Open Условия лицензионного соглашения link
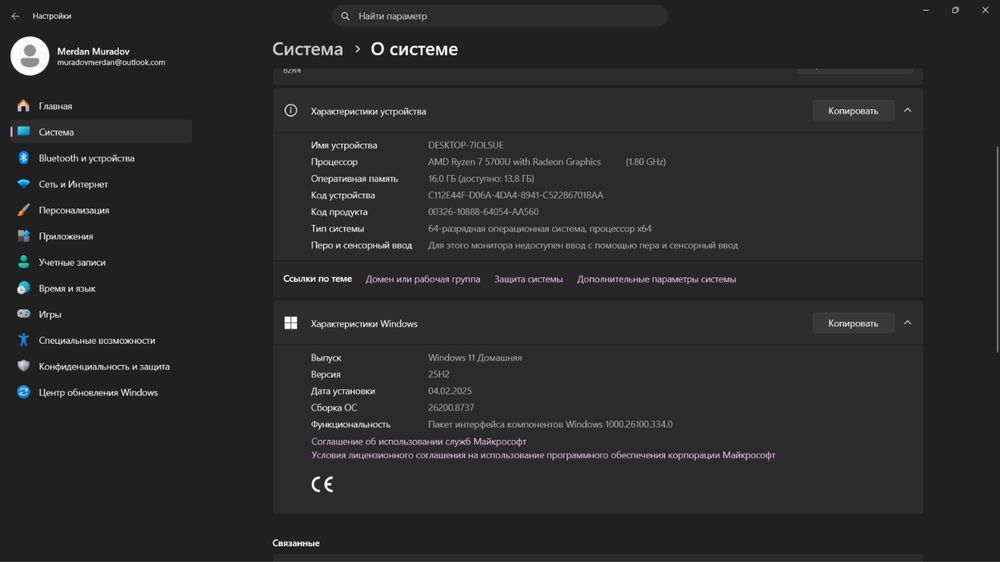The width and height of the screenshot is (1000, 562). click(543, 455)
